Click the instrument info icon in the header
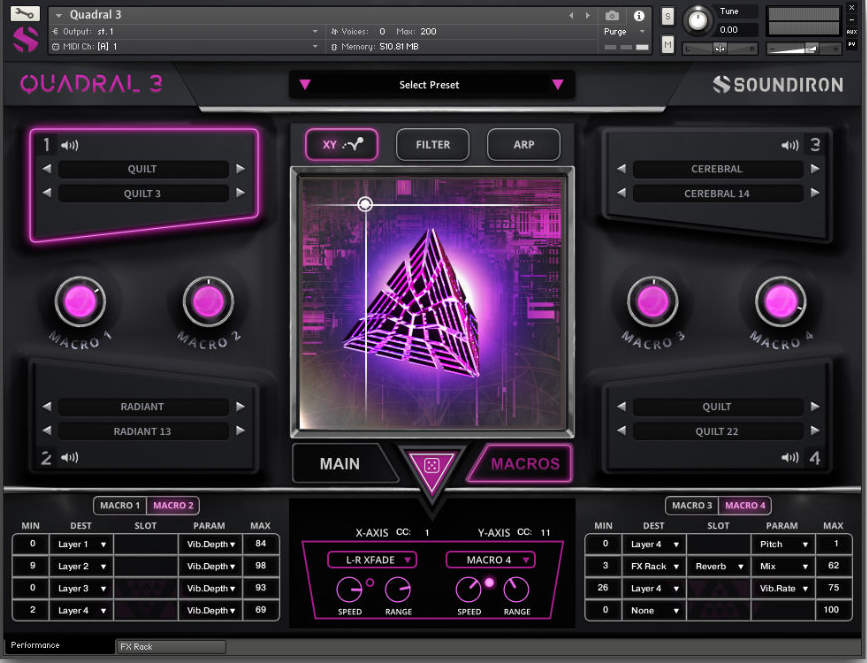867x663 pixels. point(637,15)
